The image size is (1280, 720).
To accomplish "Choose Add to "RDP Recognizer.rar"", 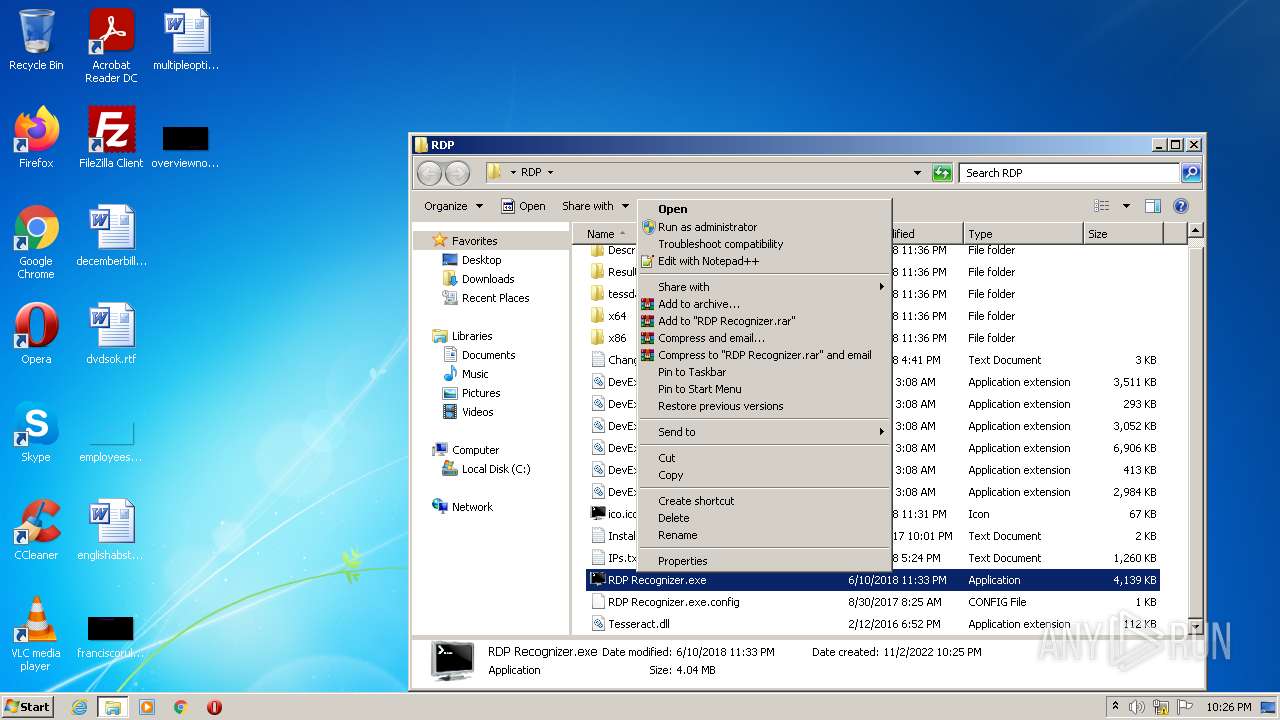I will 764,321.
